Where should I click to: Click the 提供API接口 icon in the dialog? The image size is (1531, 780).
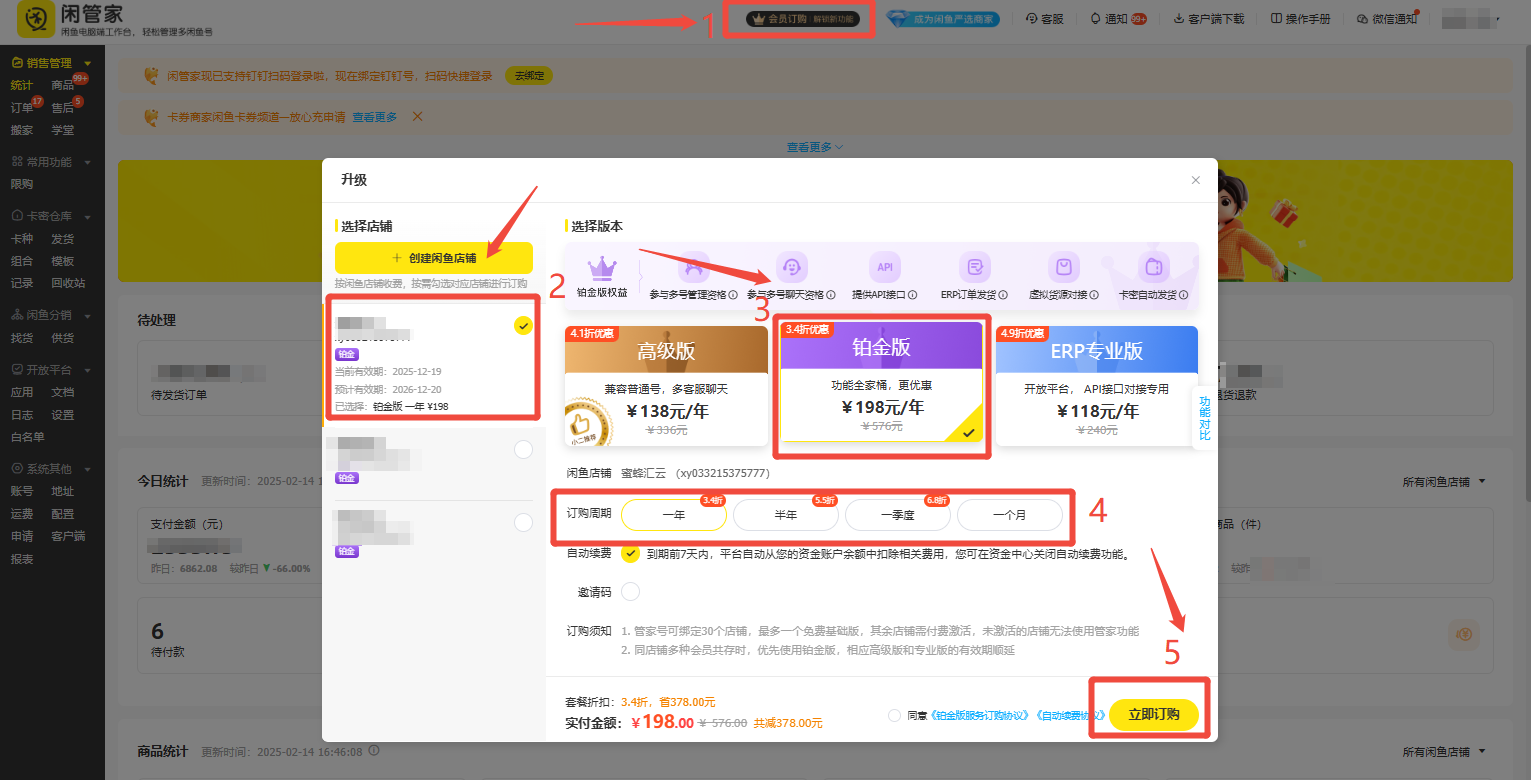point(884,267)
